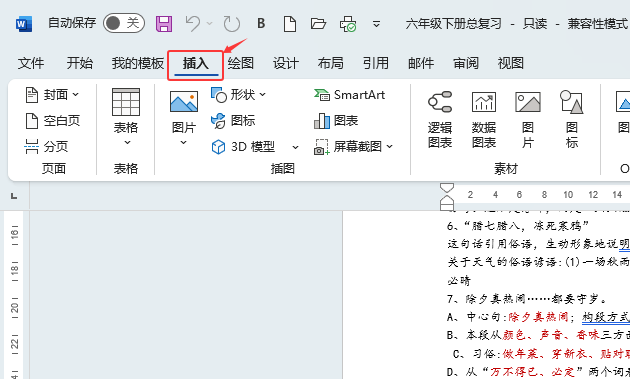Viewport: 630px width, 379px height.
Task: Click the 图标 icon in 素材 group
Action: pos(571,102)
